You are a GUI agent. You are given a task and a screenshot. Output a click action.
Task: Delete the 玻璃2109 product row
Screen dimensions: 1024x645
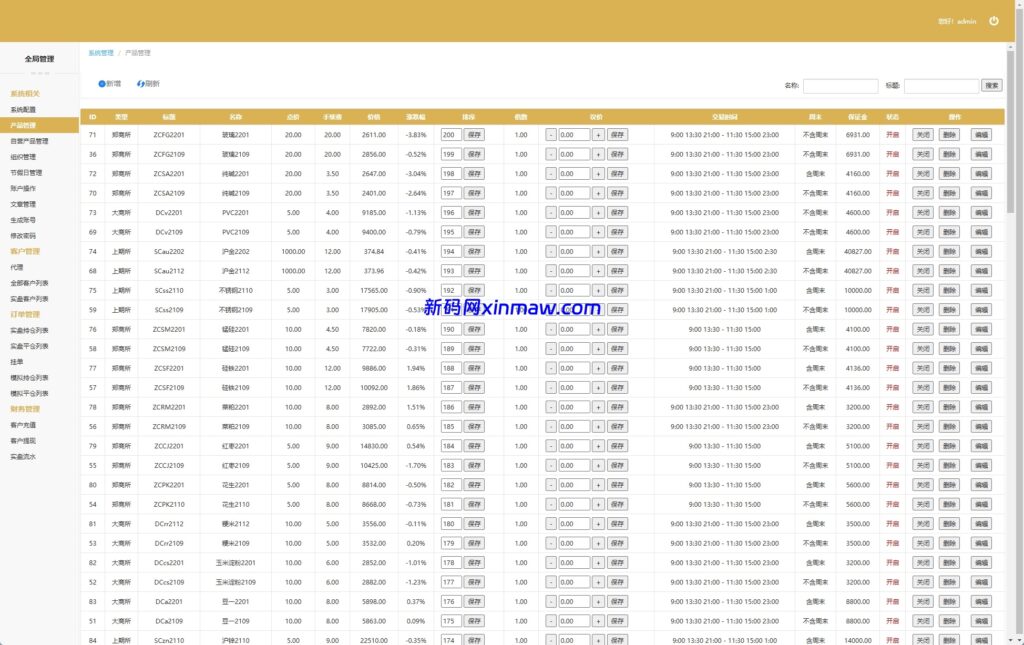949,155
